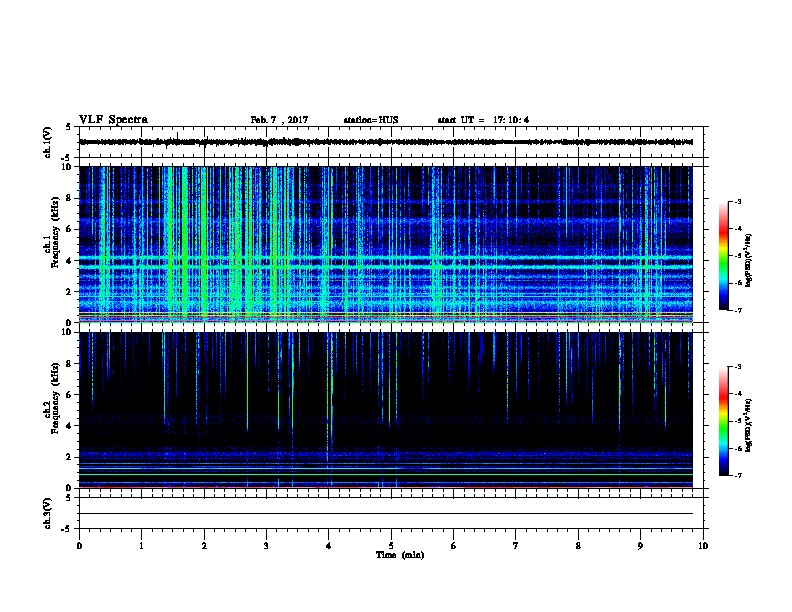Click the red region of ch.1 color bar

723,230
